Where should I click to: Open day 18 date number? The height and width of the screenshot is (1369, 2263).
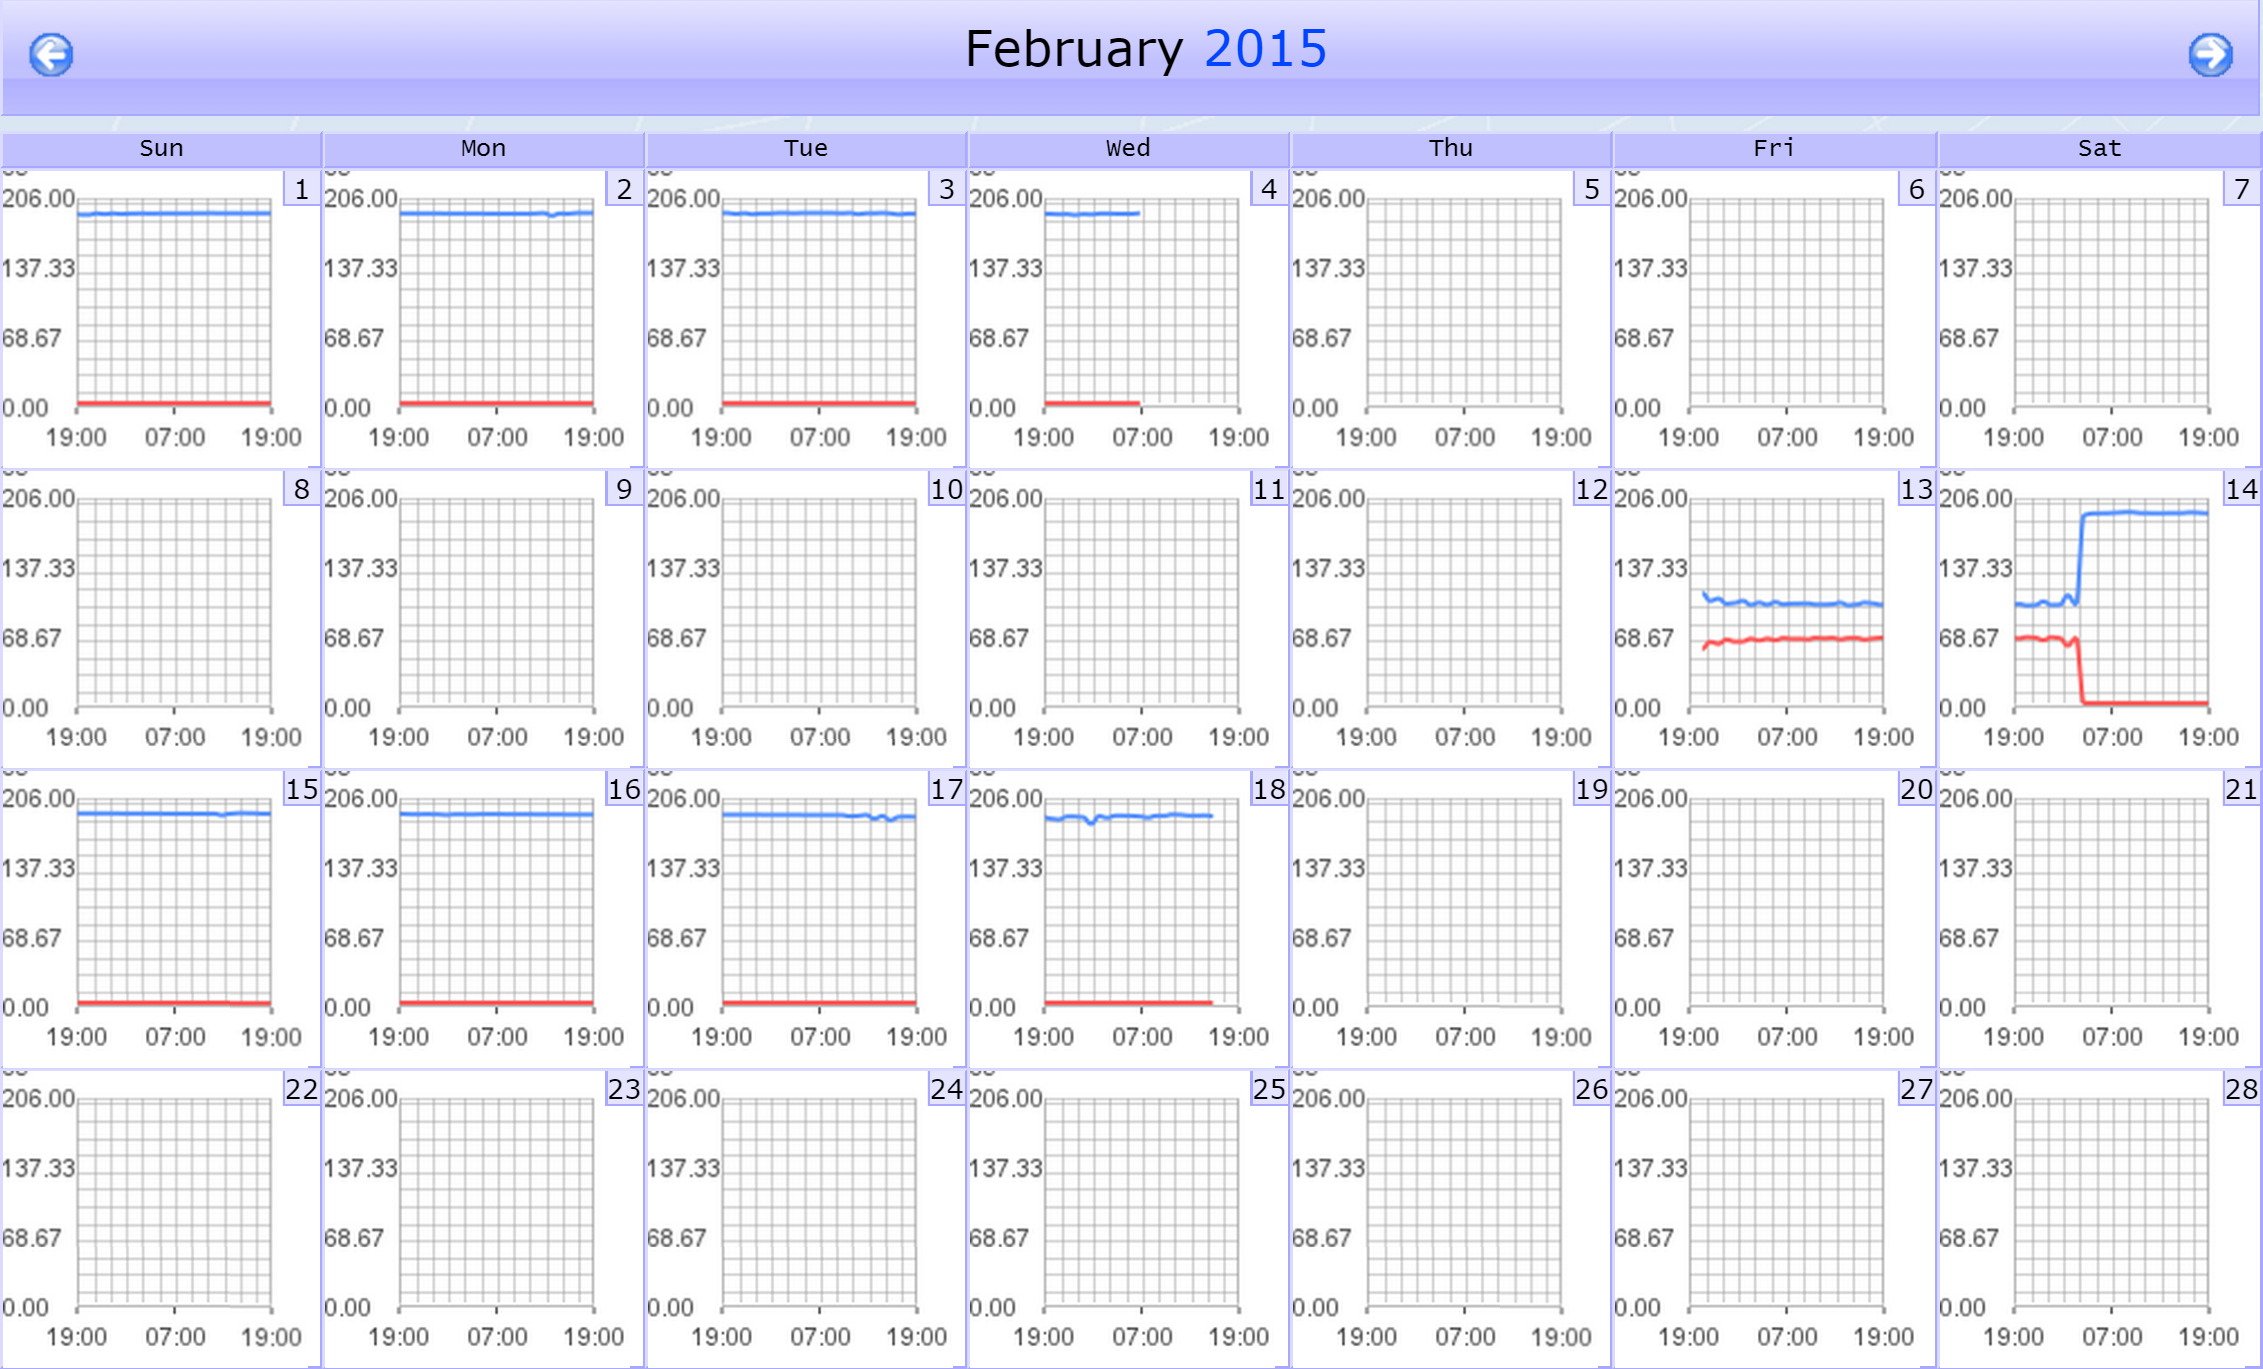coord(1269,789)
